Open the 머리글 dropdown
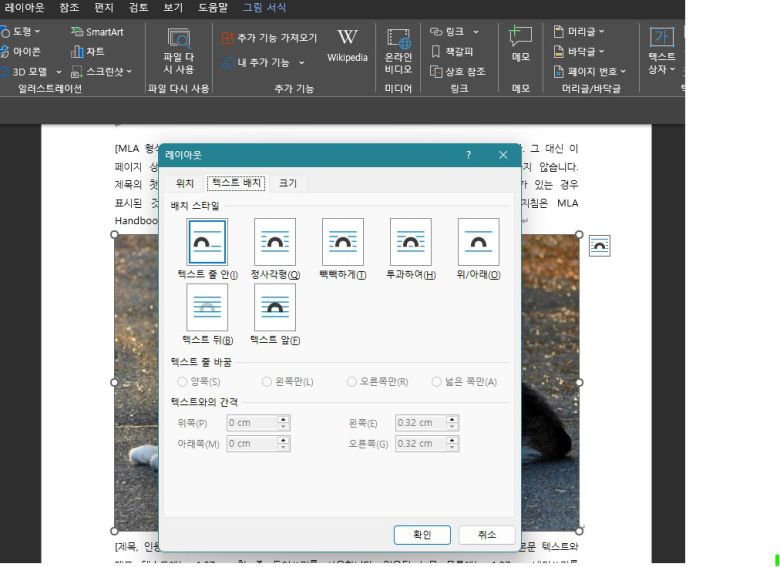This screenshot has width=780, height=567. (579, 31)
